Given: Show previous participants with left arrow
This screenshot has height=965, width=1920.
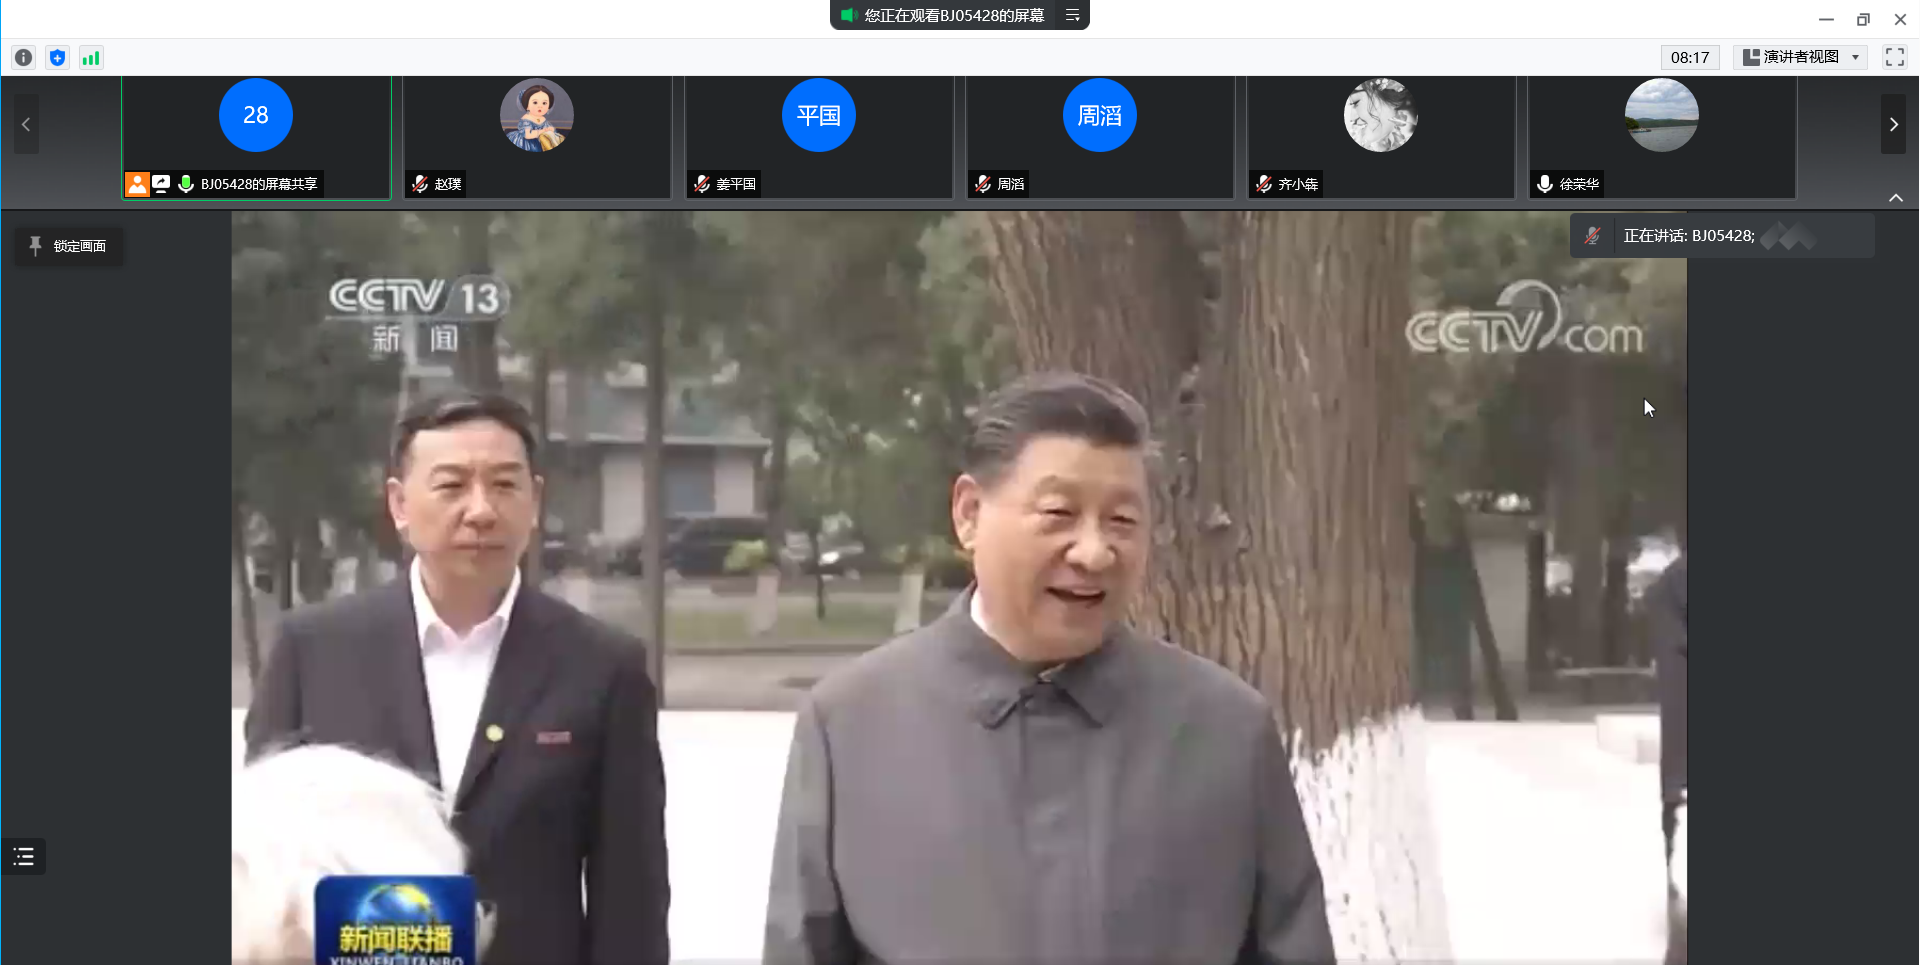Looking at the screenshot, I should (x=26, y=125).
